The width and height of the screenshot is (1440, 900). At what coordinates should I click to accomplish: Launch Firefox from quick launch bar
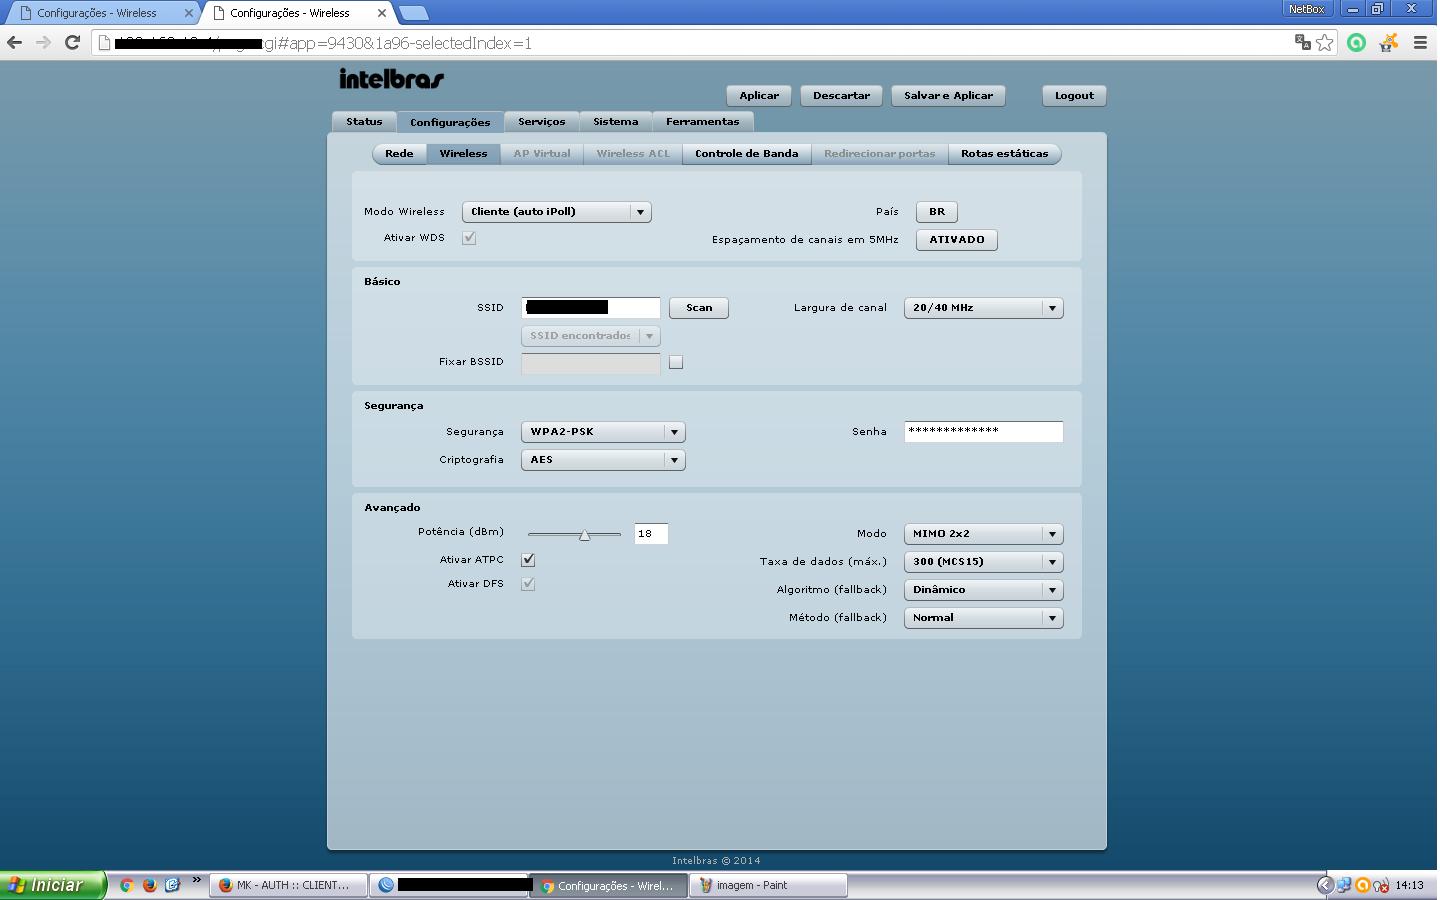pyautogui.click(x=149, y=885)
